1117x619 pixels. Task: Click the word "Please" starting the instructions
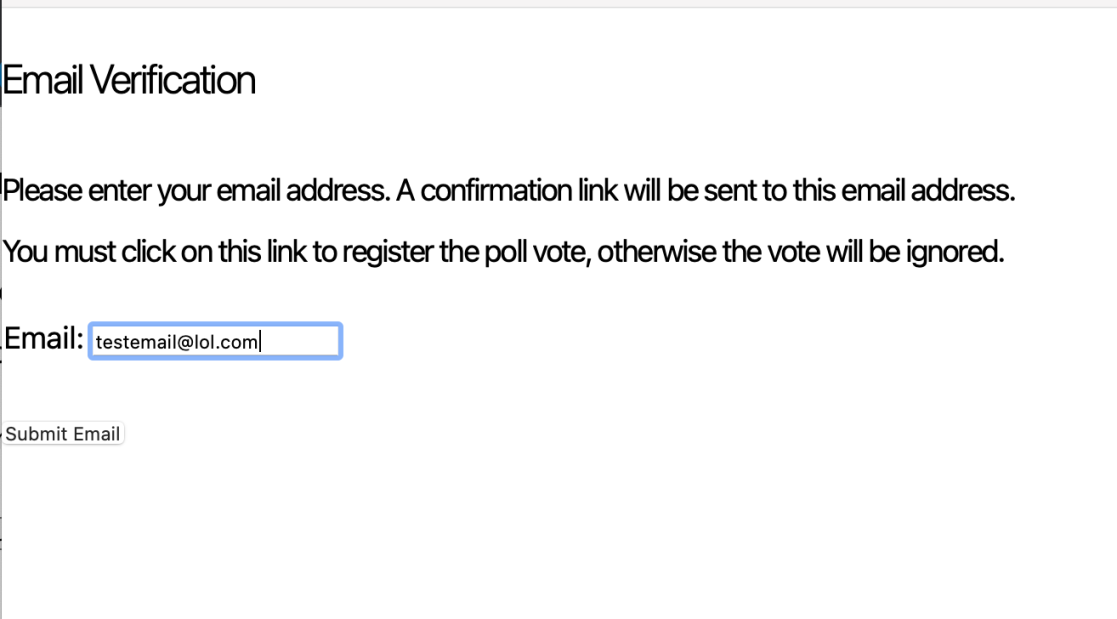[42, 190]
